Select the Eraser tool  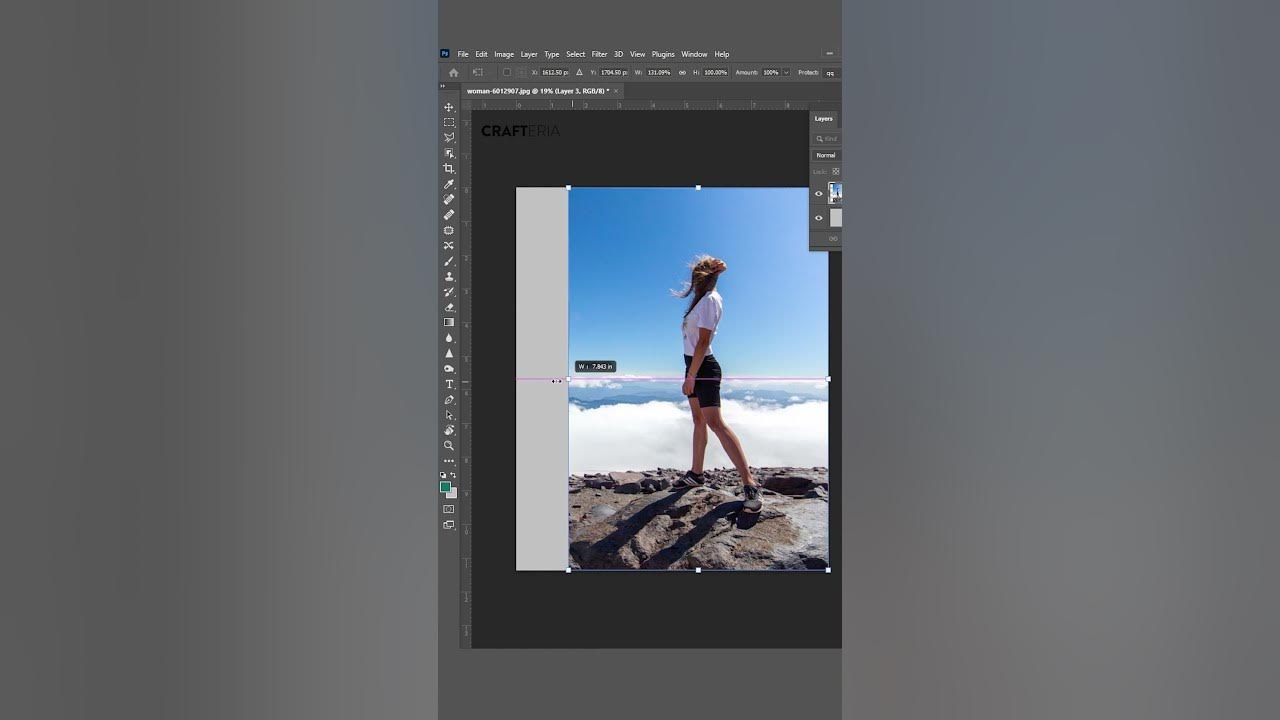pyautogui.click(x=449, y=307)
